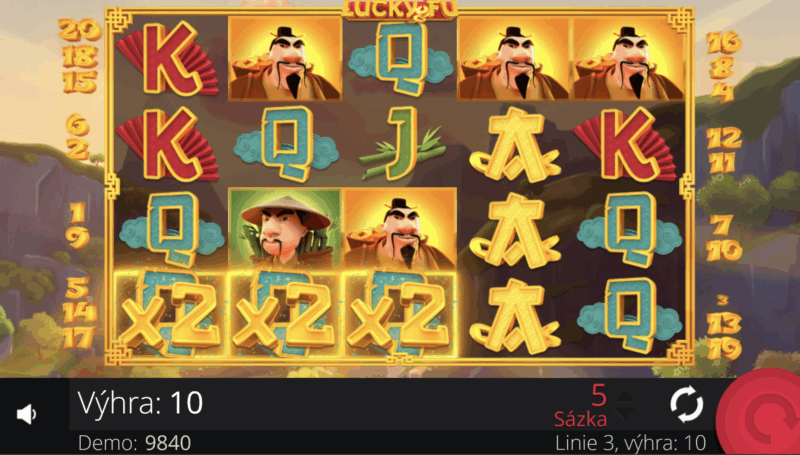Click the top-center Q cloud symbol
The width and height of the screenshot is (800, 455).
tap(401, 59)
